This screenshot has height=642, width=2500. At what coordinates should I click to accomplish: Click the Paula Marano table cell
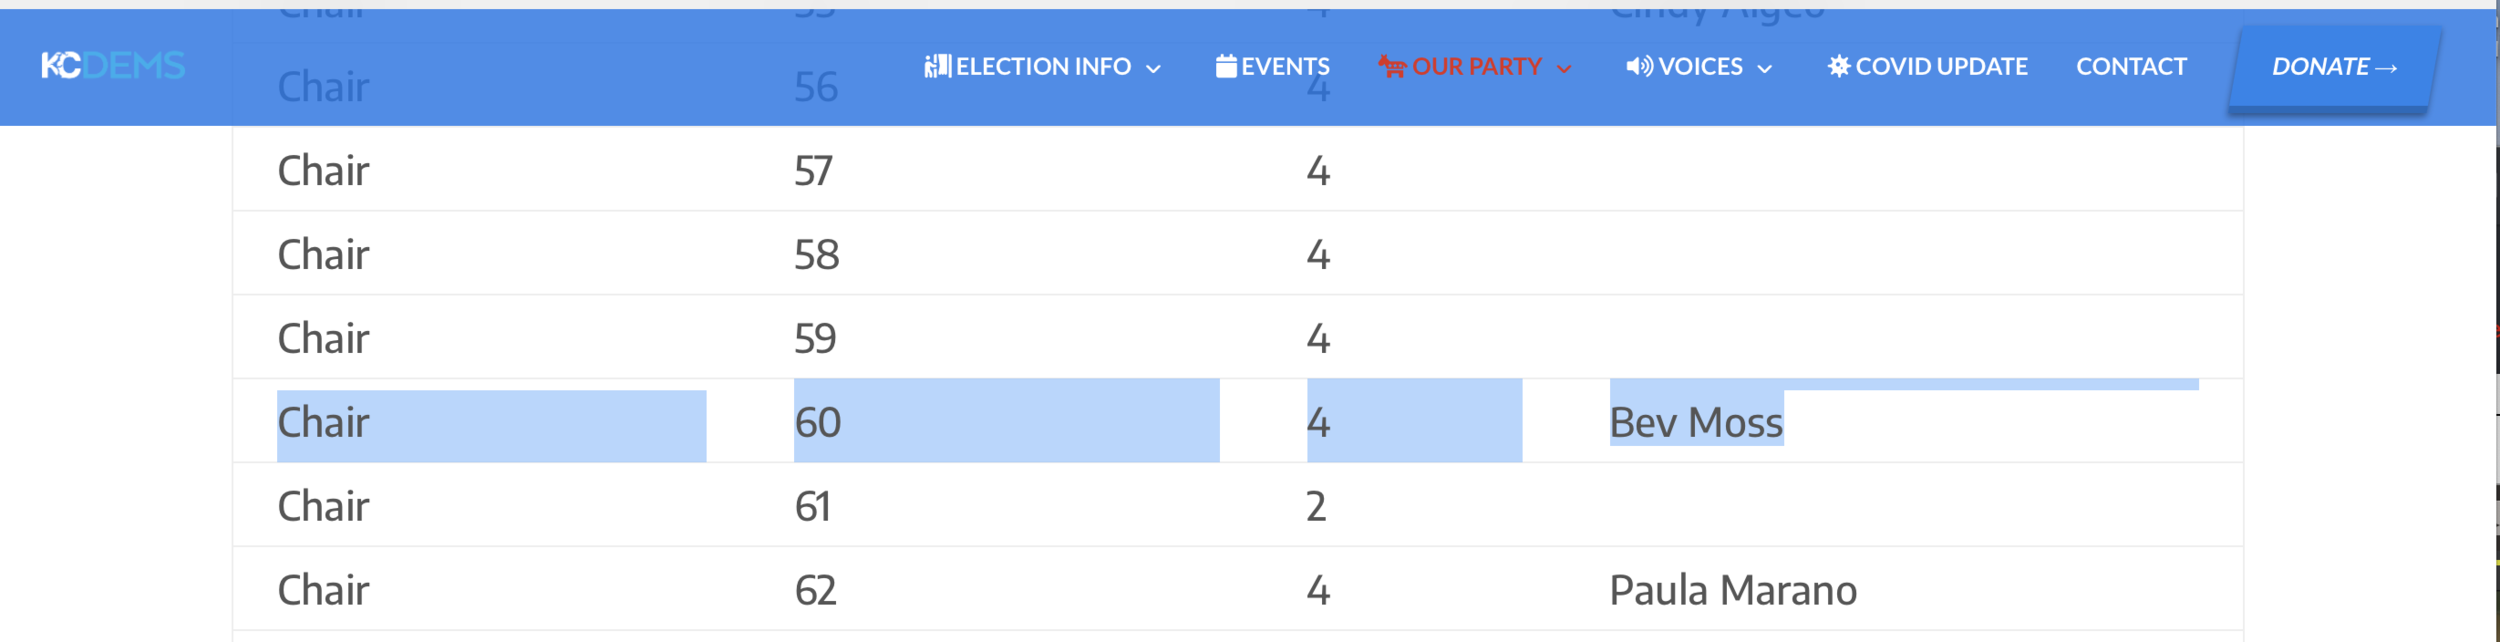[1733, 590]
